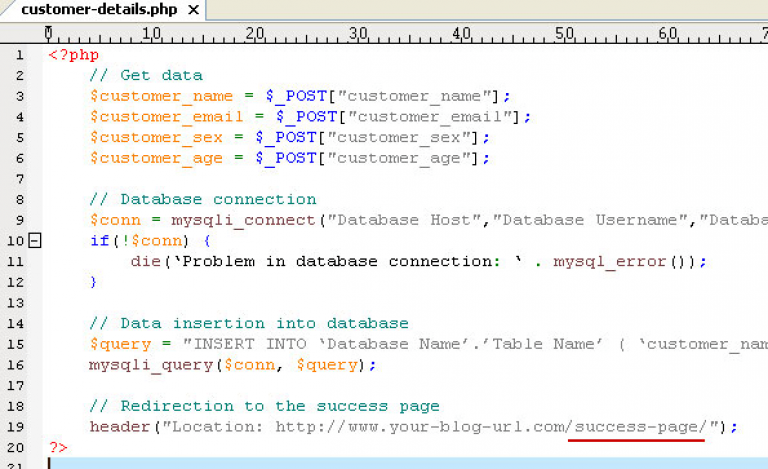The width and height of the screenshot is (768, 469).
Task: Click line number 1 in the gutter
Action: coord(20,54)
